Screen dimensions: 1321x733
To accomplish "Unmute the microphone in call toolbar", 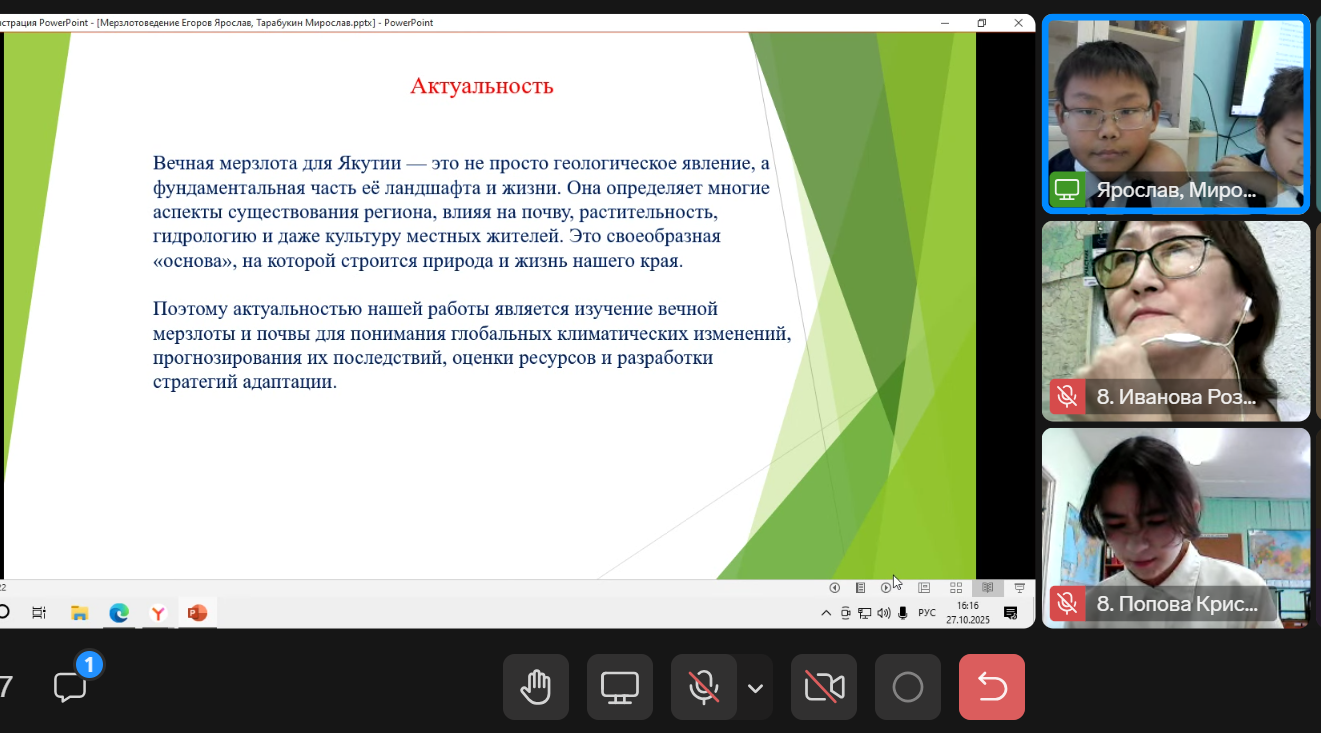I will pos(704,687).
